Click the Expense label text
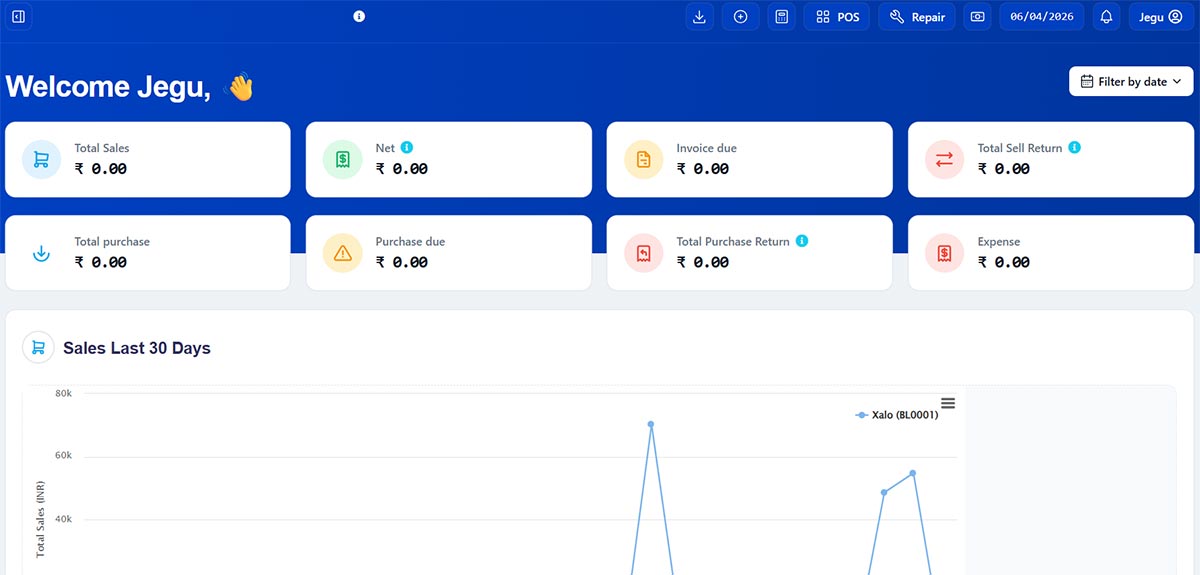The height and width of the screenshot is (575, 1200). point(999,242)
